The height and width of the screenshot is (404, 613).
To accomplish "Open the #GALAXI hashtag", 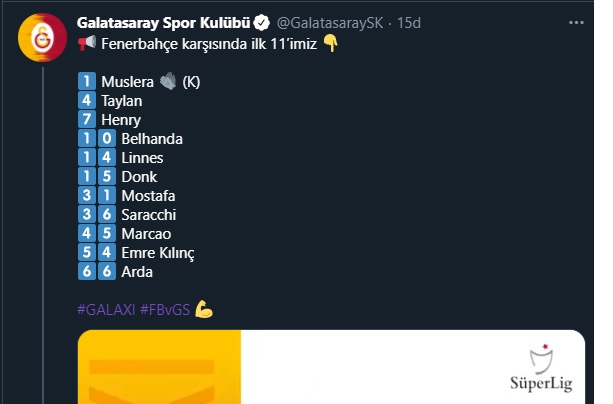I will [106, 310].
